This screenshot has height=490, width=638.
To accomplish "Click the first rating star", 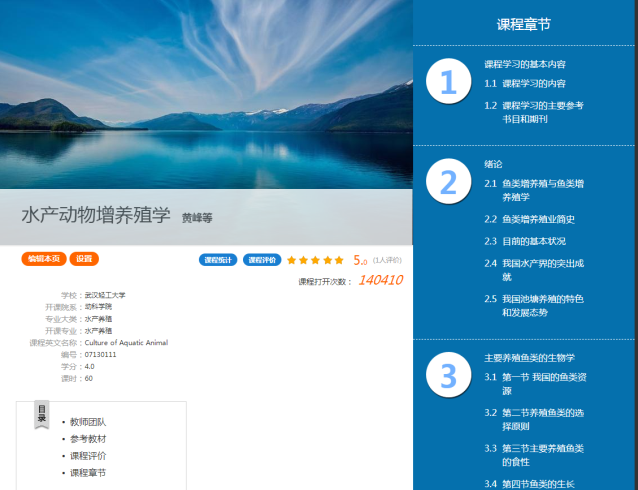I will coord(292,260).
